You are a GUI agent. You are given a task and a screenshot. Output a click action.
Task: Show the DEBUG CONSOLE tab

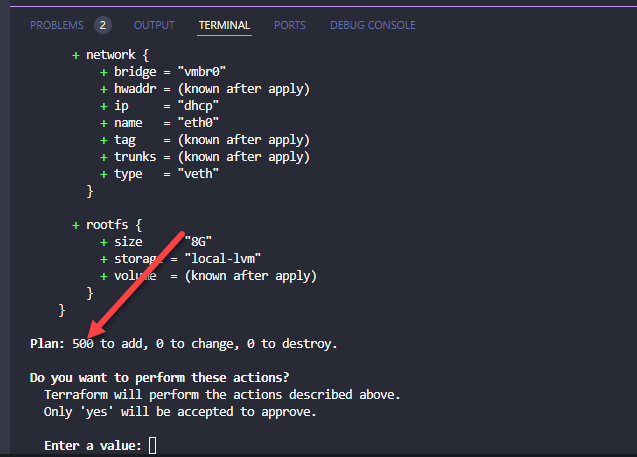[x=372, y=25]
